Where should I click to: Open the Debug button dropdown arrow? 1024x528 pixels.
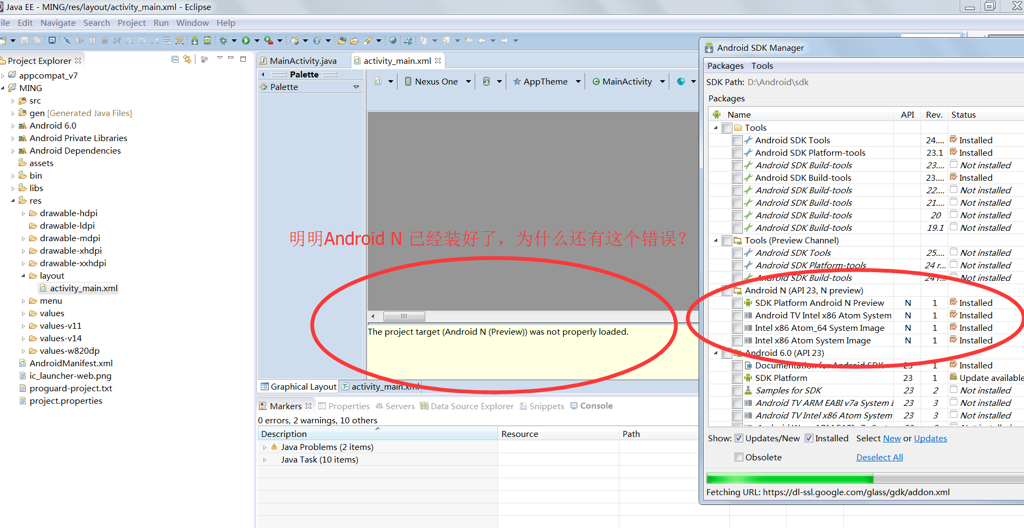click(x=234, y=41)
